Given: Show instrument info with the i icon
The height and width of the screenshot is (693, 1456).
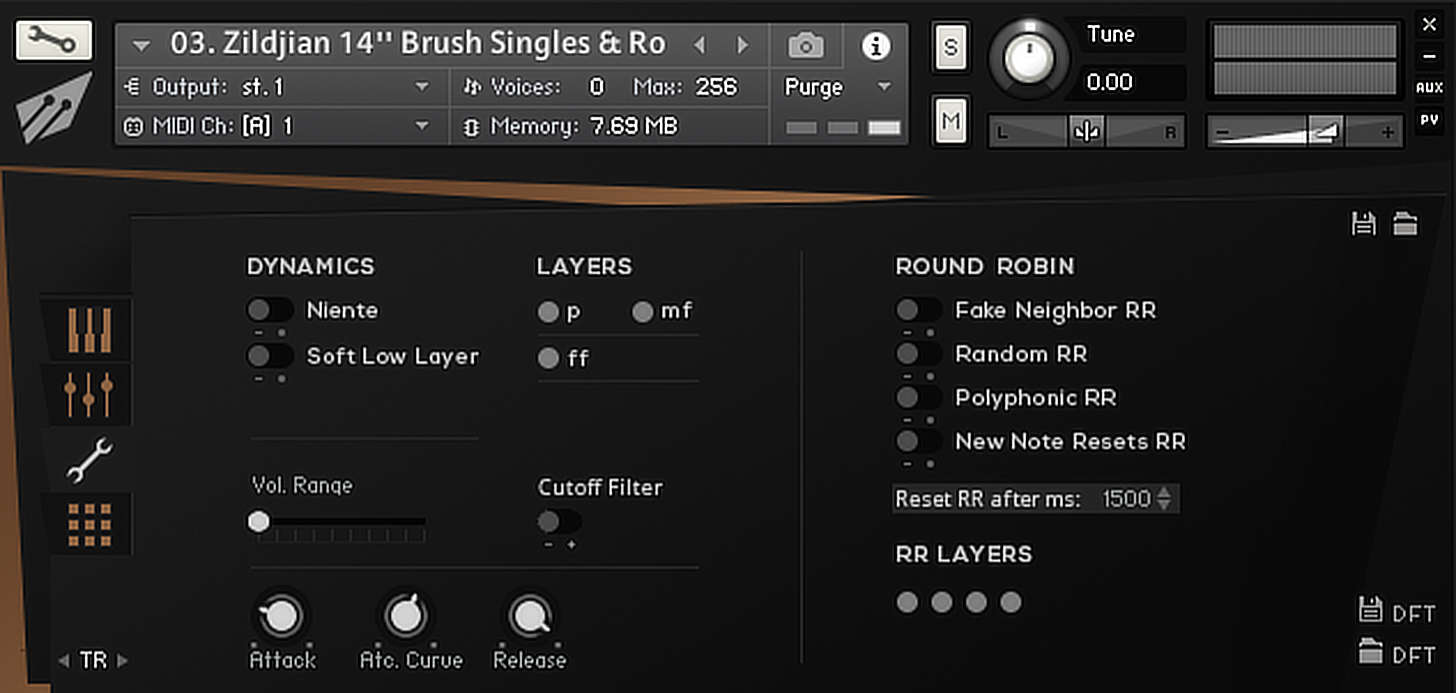Looking at the screenshot, I should pyautogui.click(x=876, y=45).
